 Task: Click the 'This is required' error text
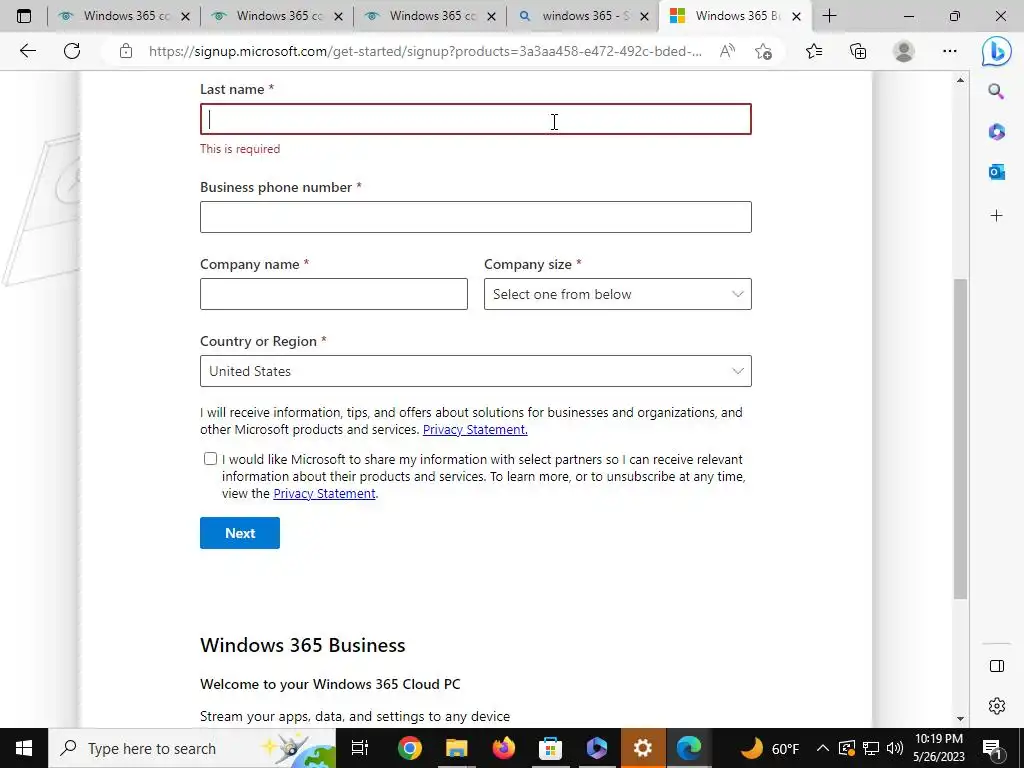(x=240, y=149)
